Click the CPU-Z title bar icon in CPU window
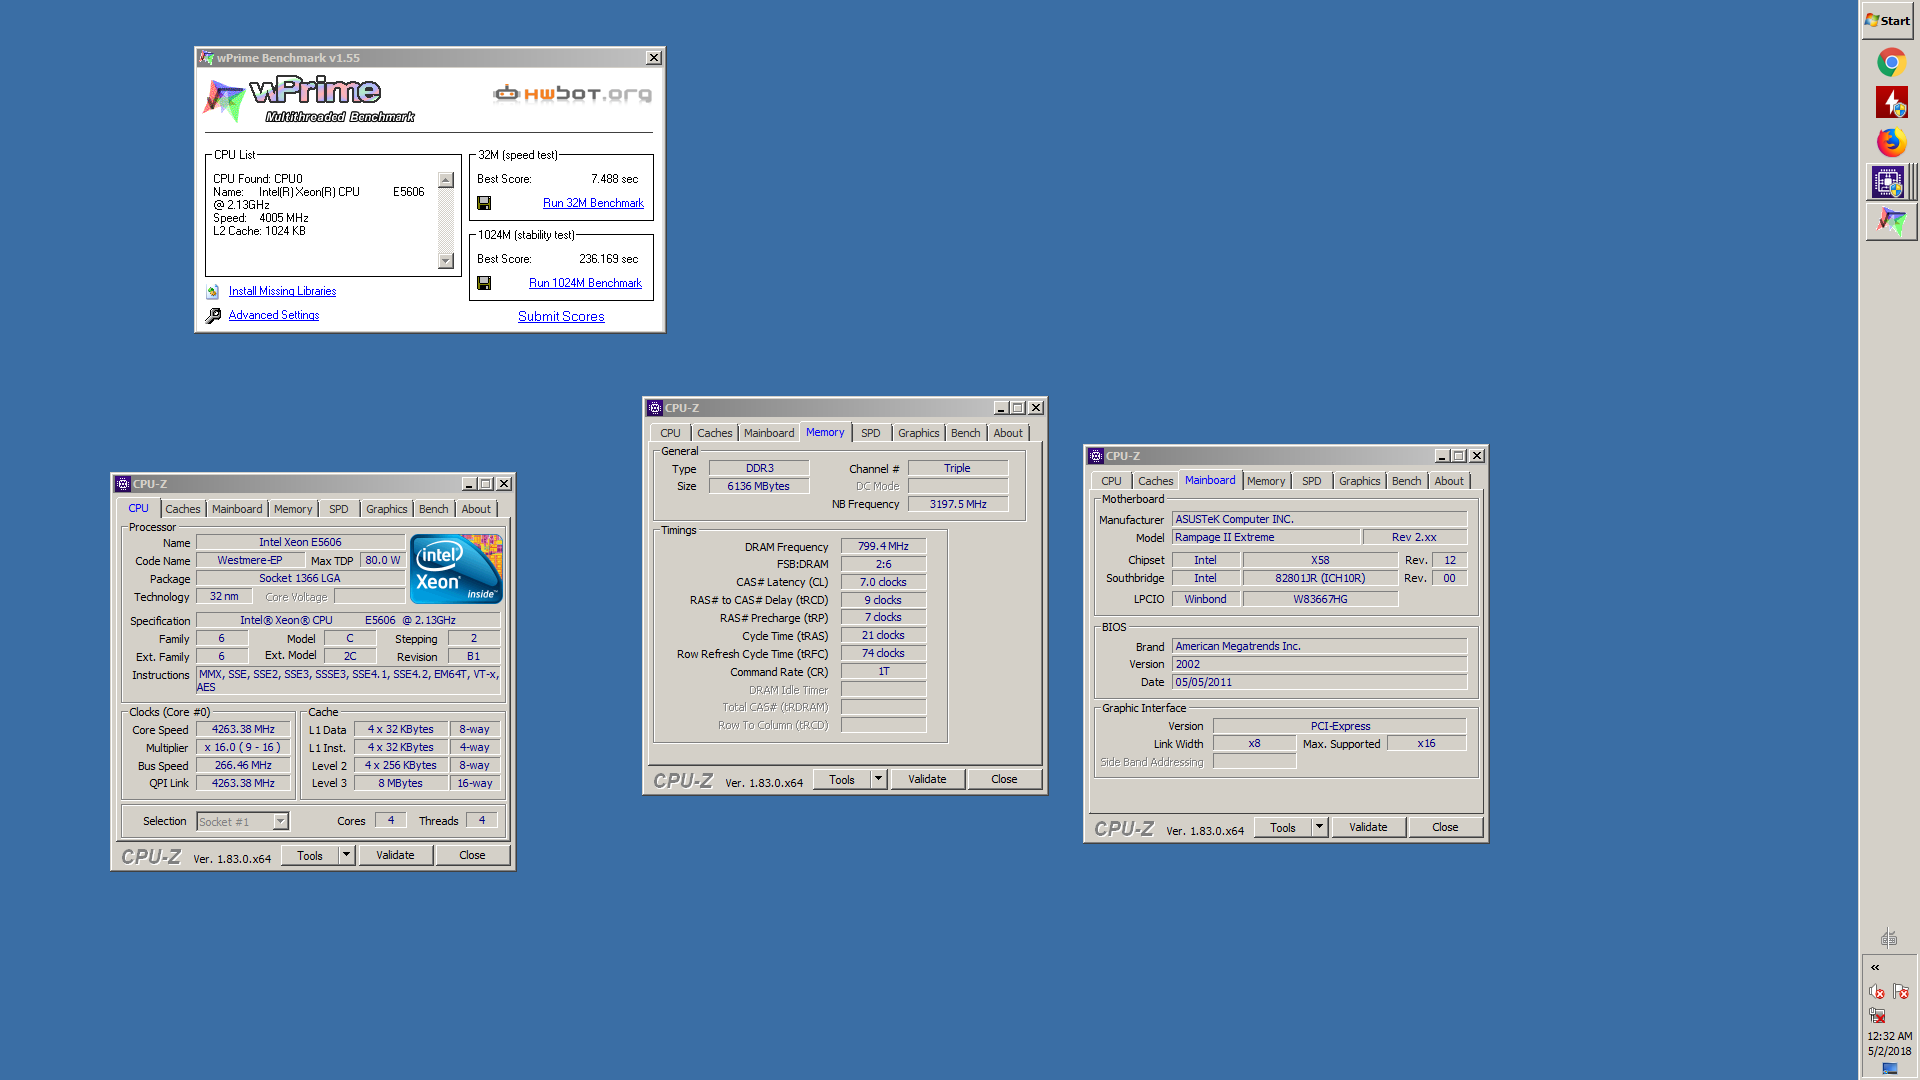Image resolution: width=1920 pixels, height=1080 pixels. pos(123,484)
